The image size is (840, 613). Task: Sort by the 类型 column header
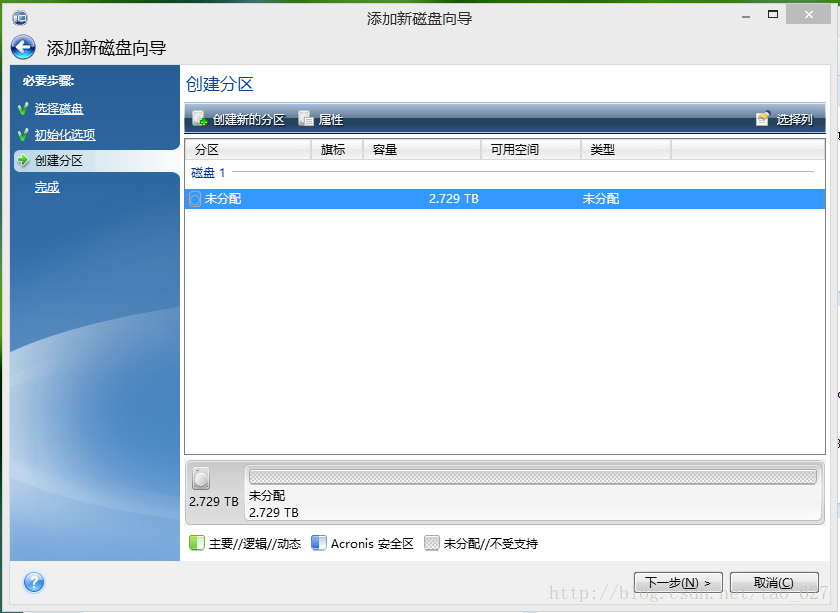coord(626,149)
